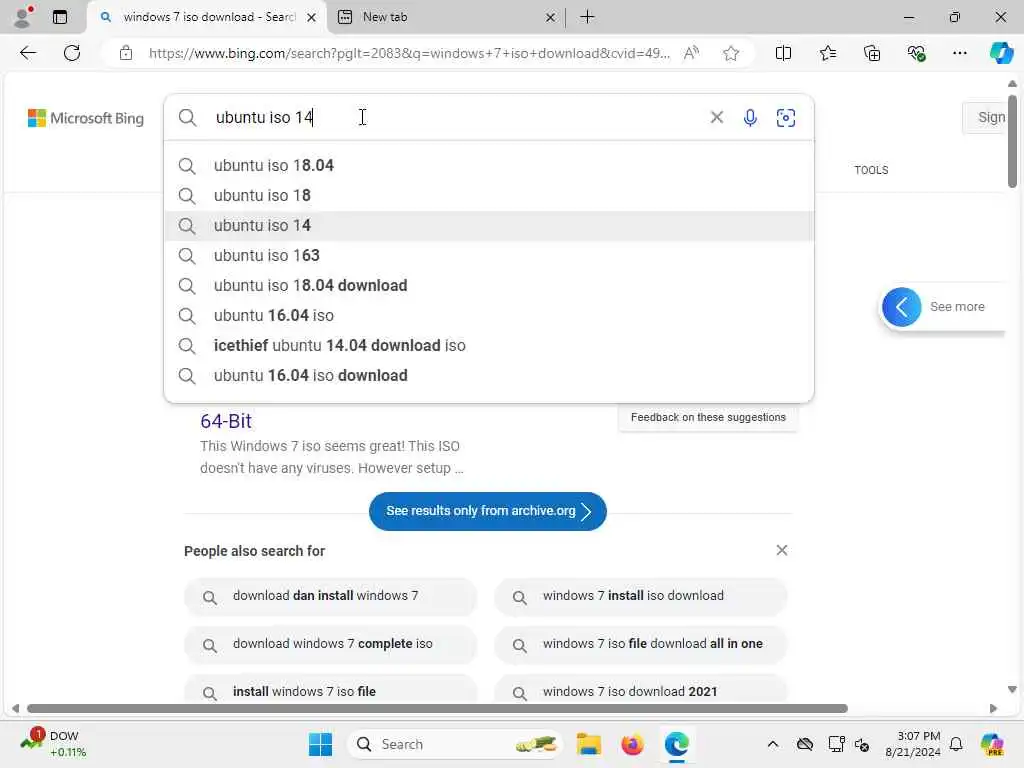Open Collections panel
This screenshot has width=1024, height=768.
pyautogui.click(x=872, y=53)
